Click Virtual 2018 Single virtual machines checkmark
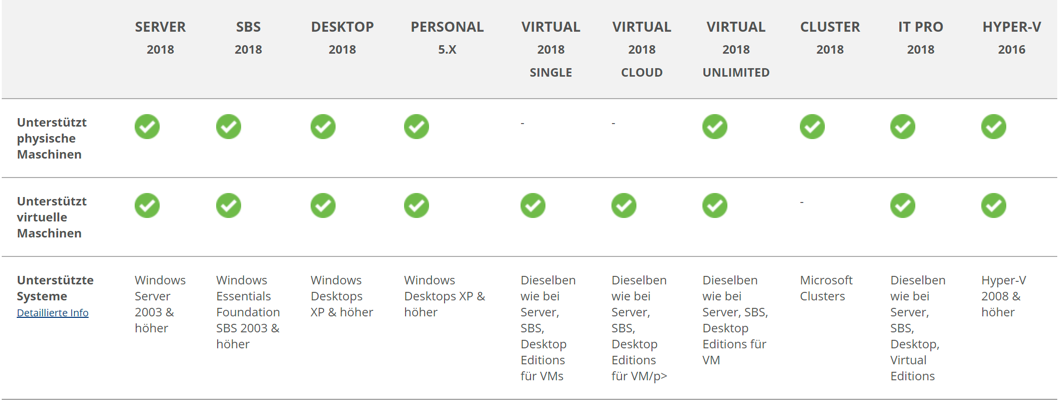Screen dimensions: 1059x400 533,205
